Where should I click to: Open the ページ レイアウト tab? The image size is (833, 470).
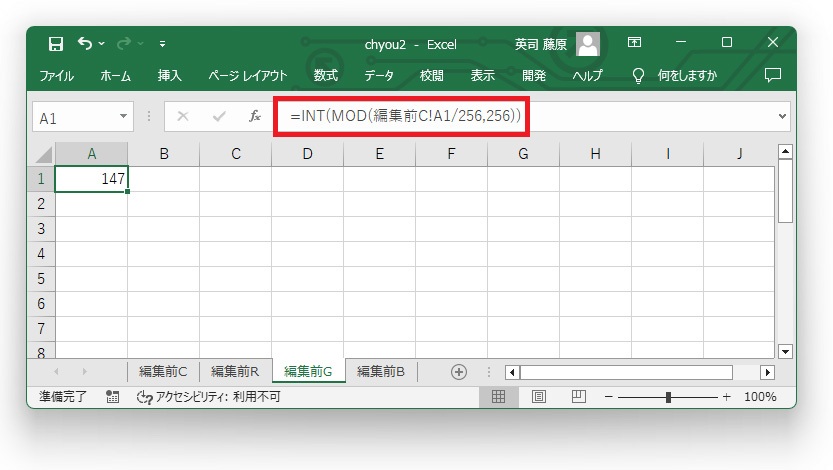(x=248, y=76)
